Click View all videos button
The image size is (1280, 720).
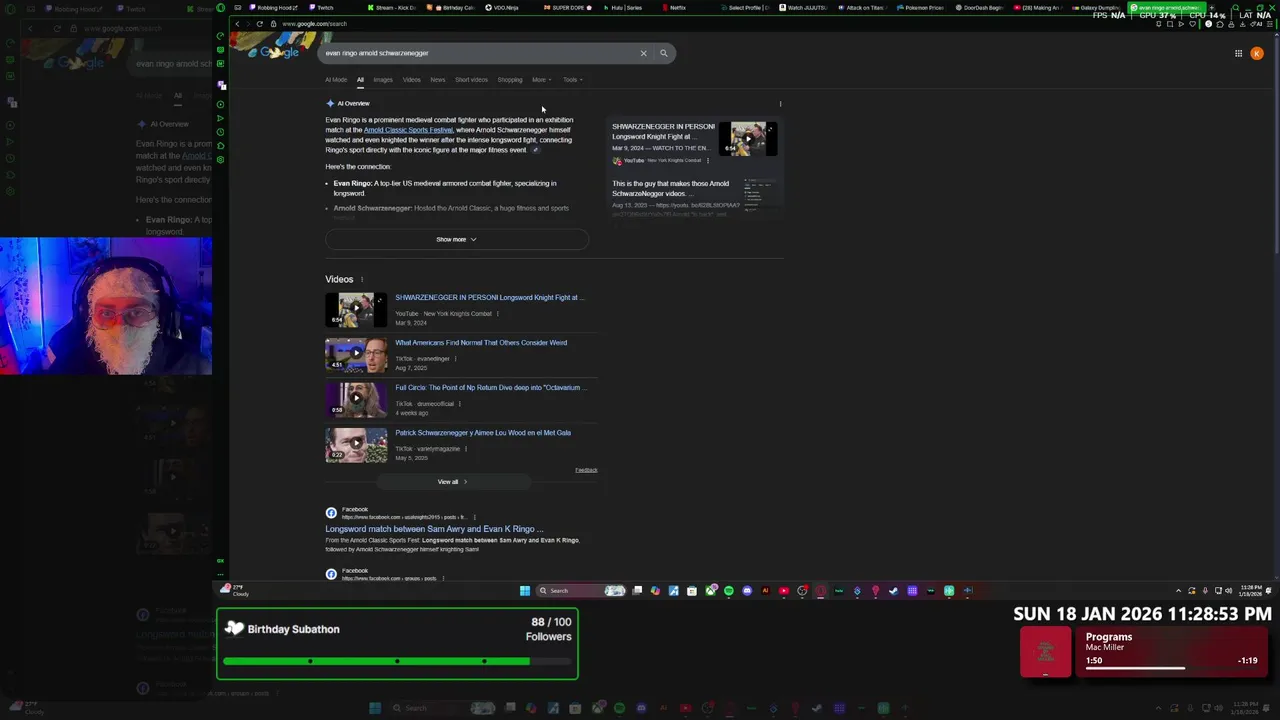tap(452, 482)
